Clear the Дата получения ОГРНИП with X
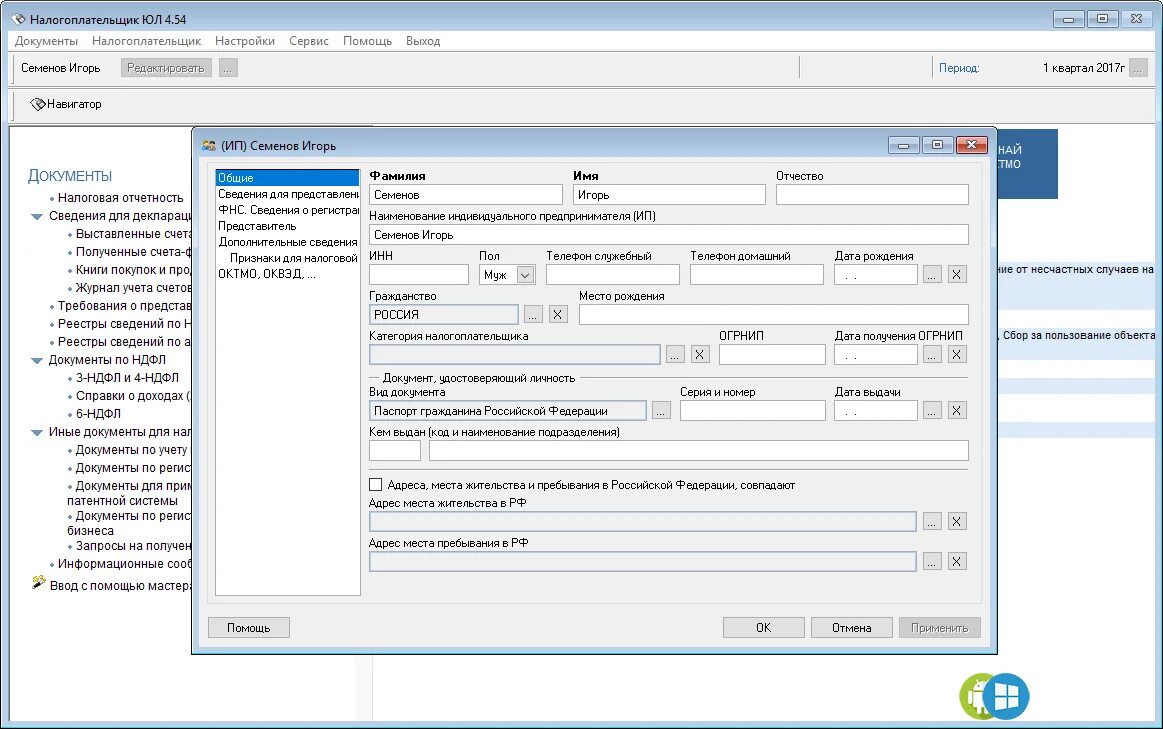The height and width of the screenshot is (729, 1163). (957, 354)
